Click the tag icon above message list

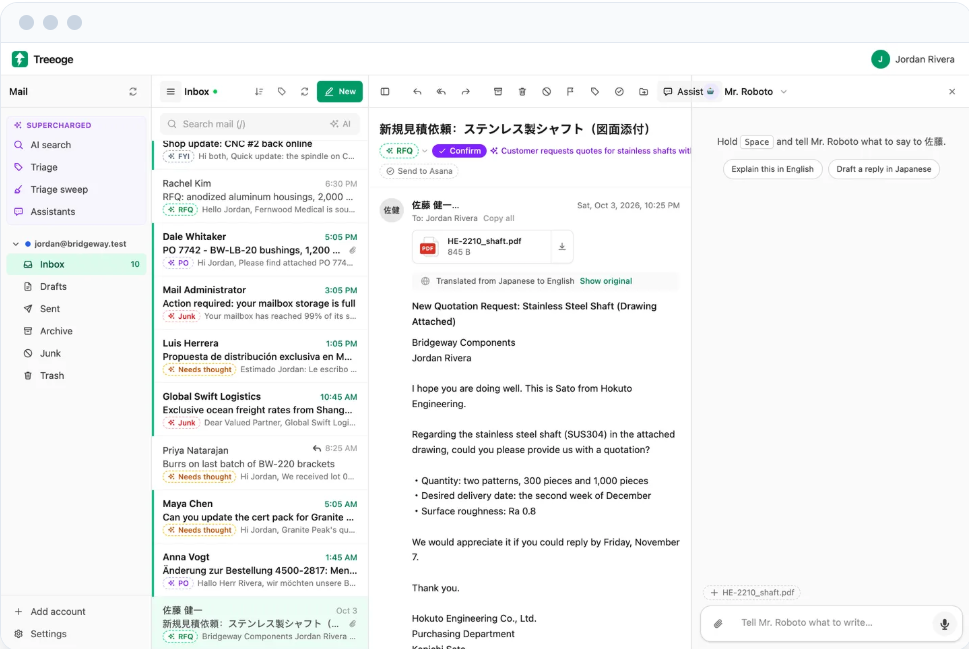click(282, 91)
